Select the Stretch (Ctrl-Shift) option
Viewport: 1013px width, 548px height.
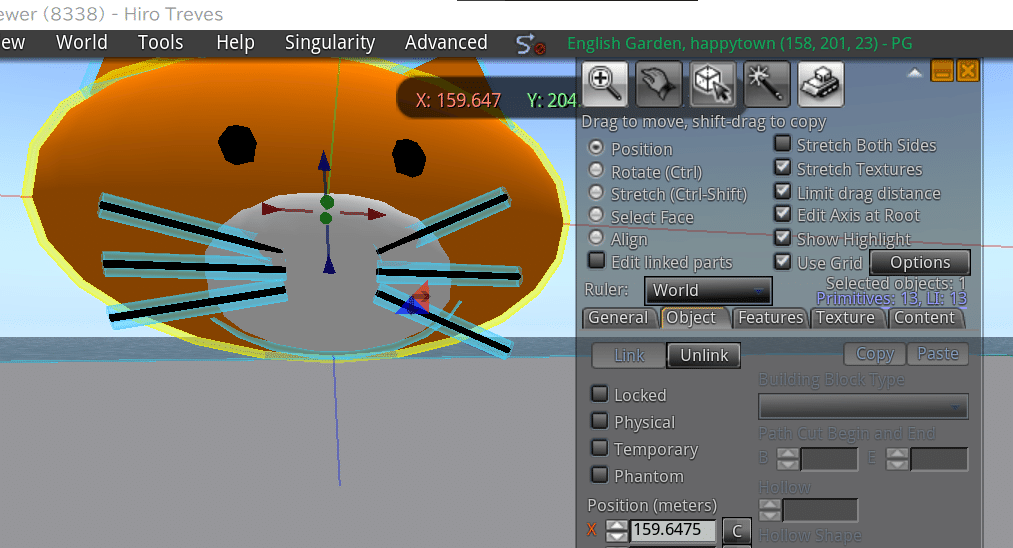(596, 193)
